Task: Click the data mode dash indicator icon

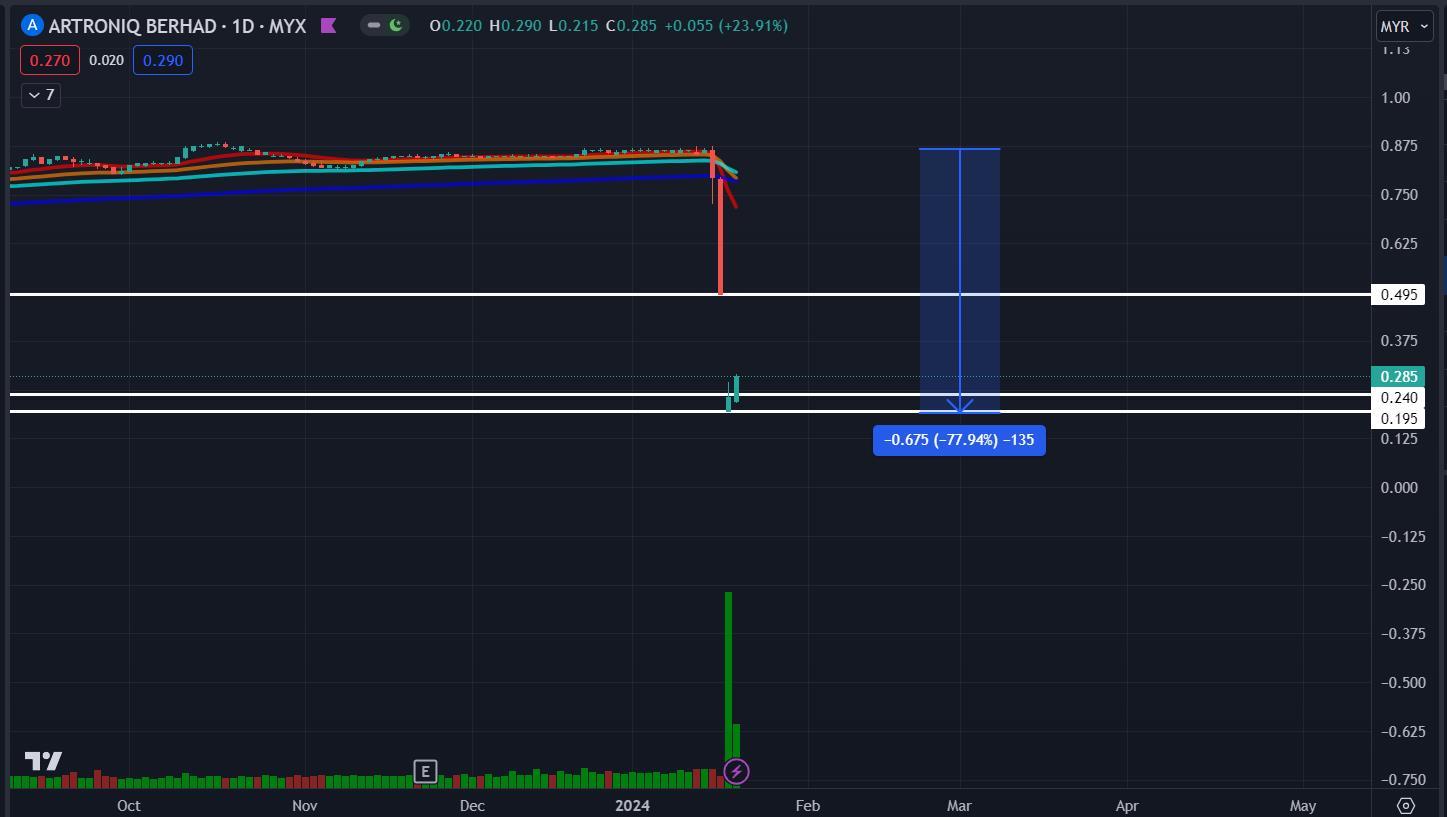Action: (374, 25)
